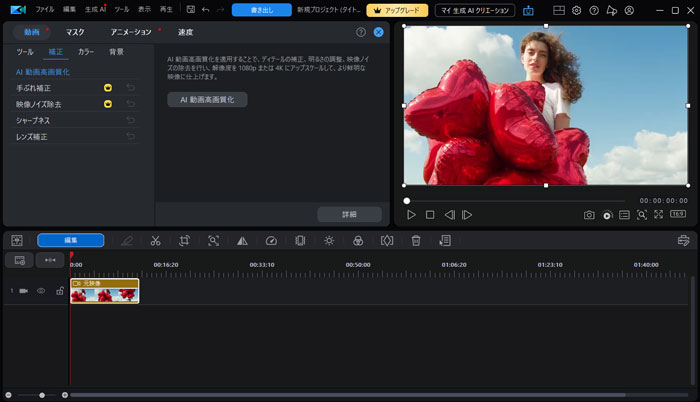Select the scissors split tool
This screenshot has width=700, height=402.
(x=155, y=241)
